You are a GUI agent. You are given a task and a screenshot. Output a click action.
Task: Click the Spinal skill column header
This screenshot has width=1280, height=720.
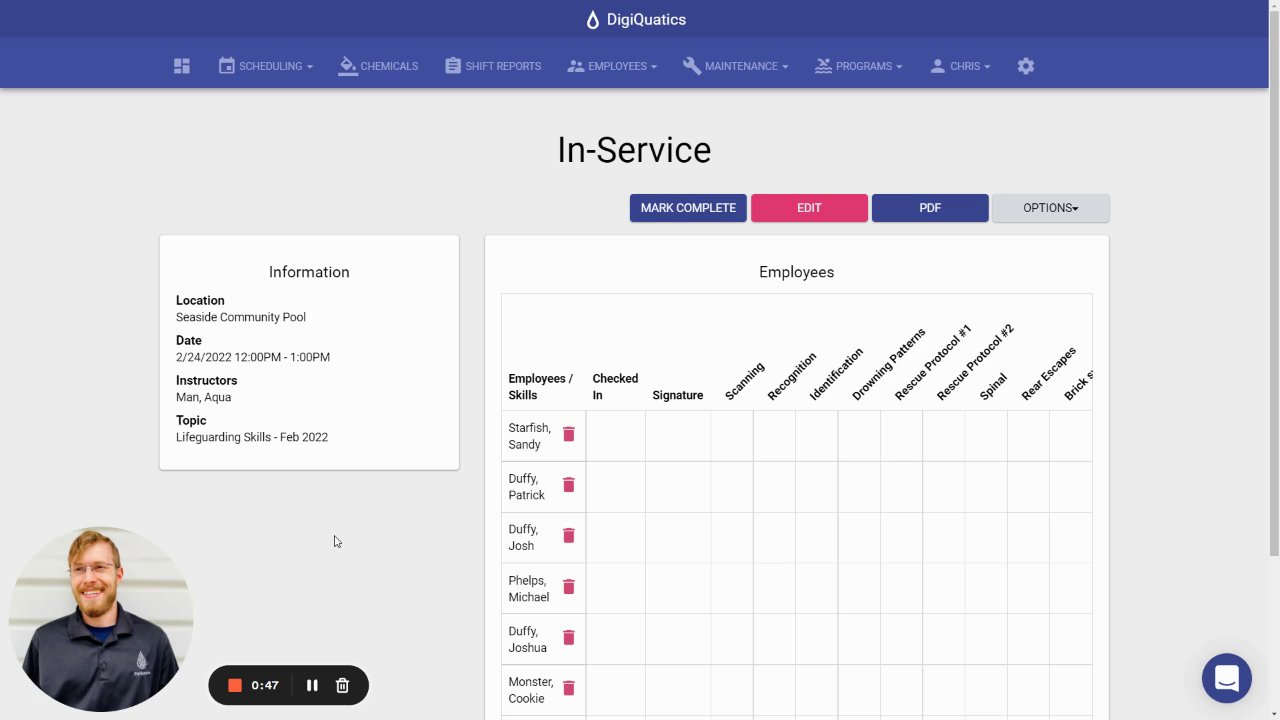click(x=993, y=386)
